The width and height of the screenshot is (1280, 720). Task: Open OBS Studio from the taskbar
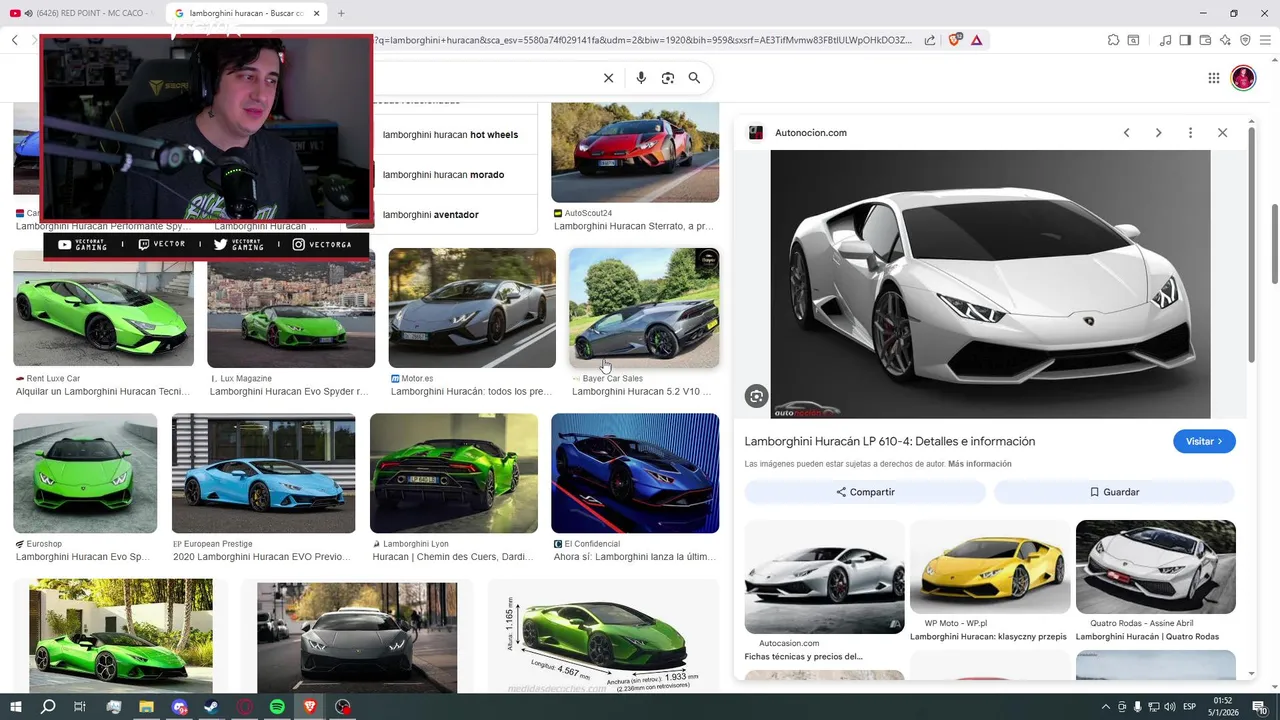tap(343, 707)
